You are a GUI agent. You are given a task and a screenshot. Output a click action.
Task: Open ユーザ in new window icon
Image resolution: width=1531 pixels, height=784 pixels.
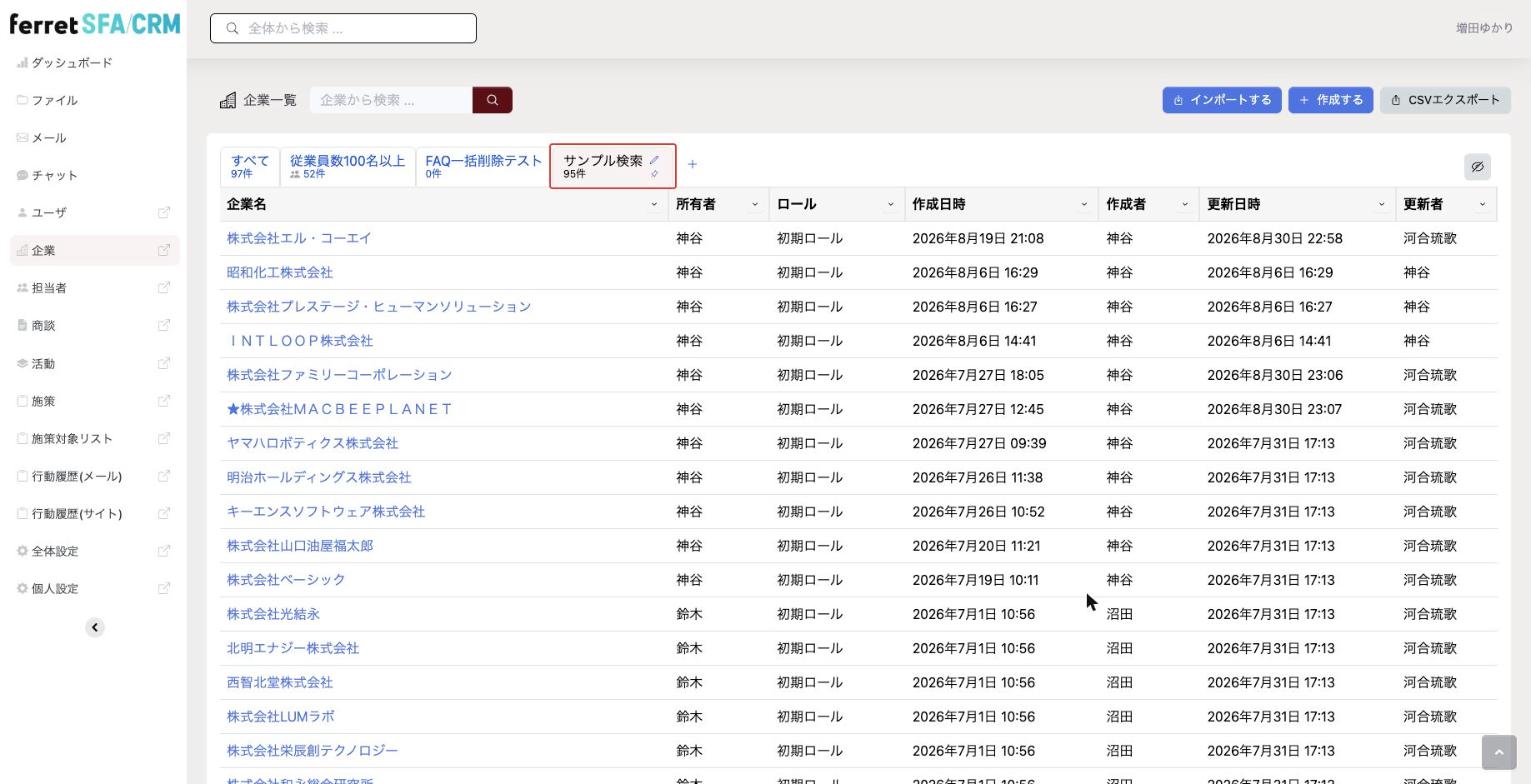click(164, 212)
